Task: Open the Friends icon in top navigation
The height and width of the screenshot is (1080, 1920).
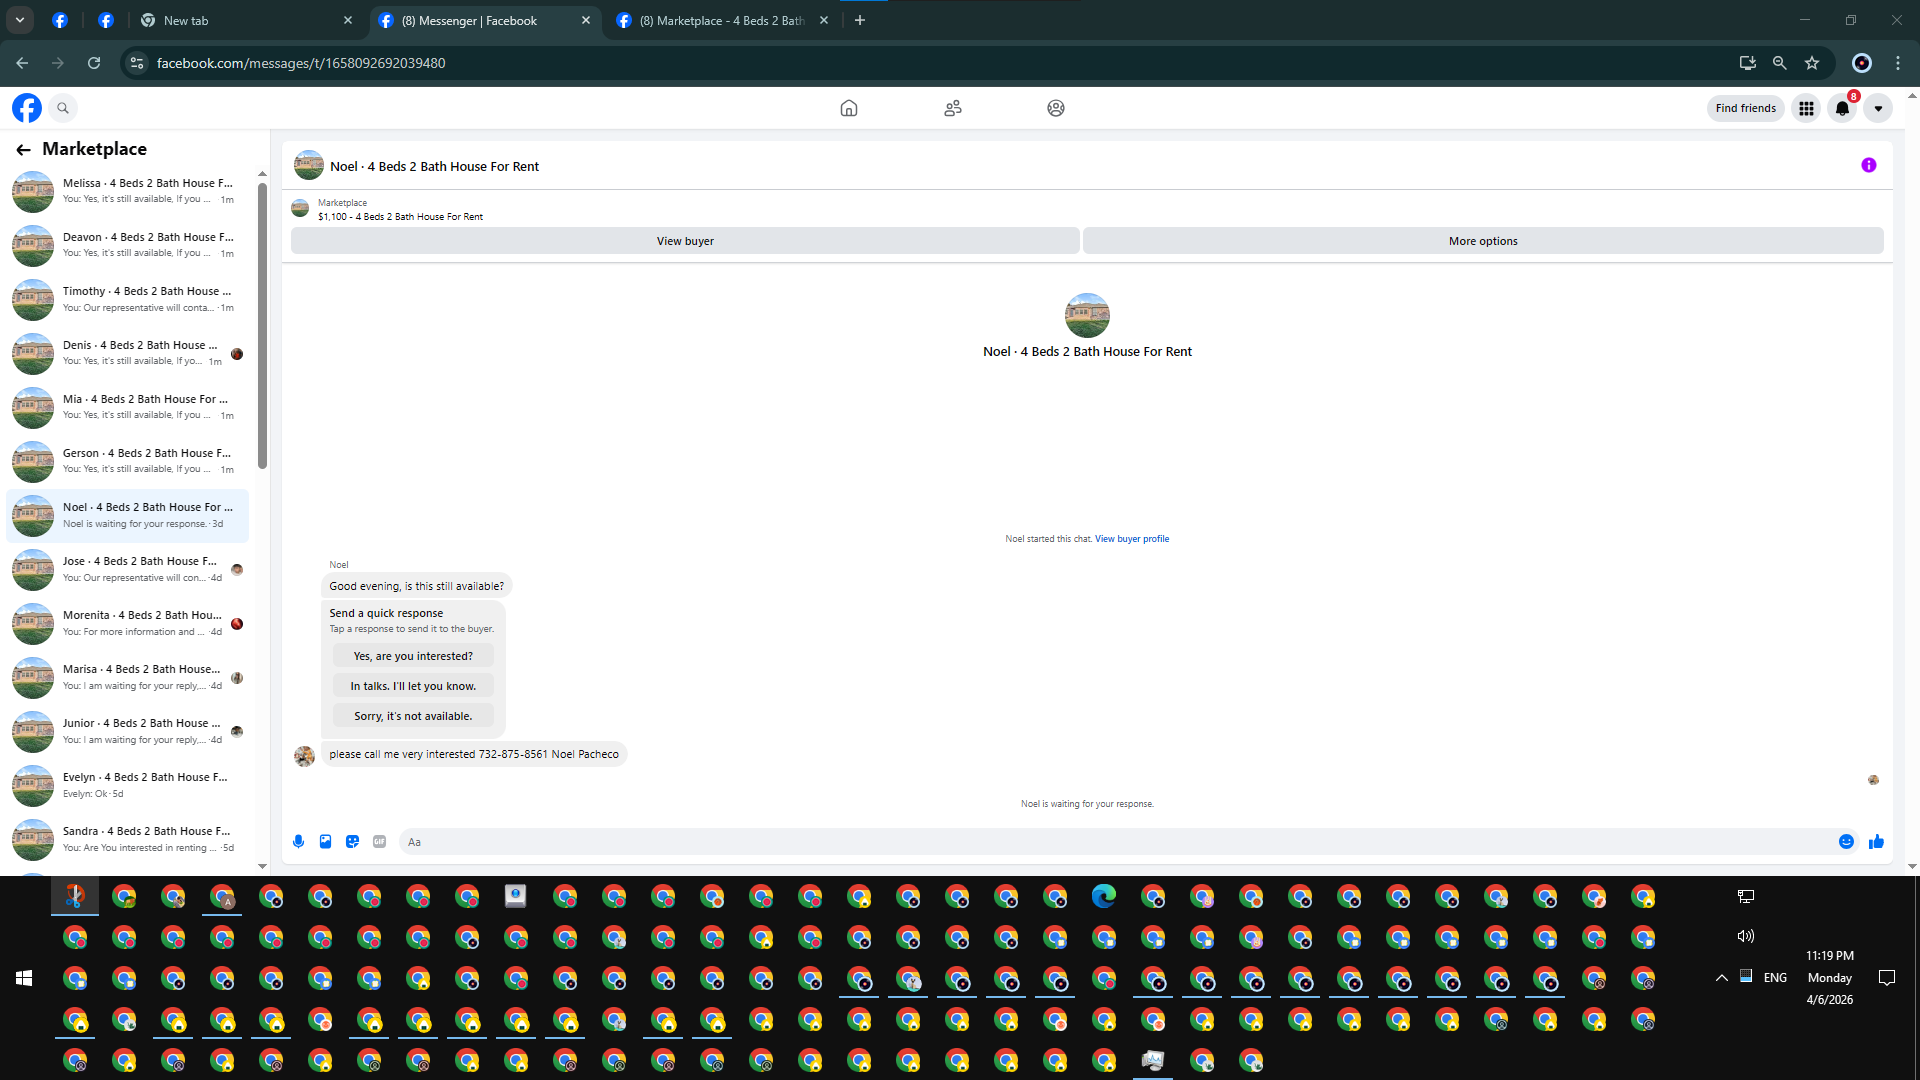Action: pos(953,108)
